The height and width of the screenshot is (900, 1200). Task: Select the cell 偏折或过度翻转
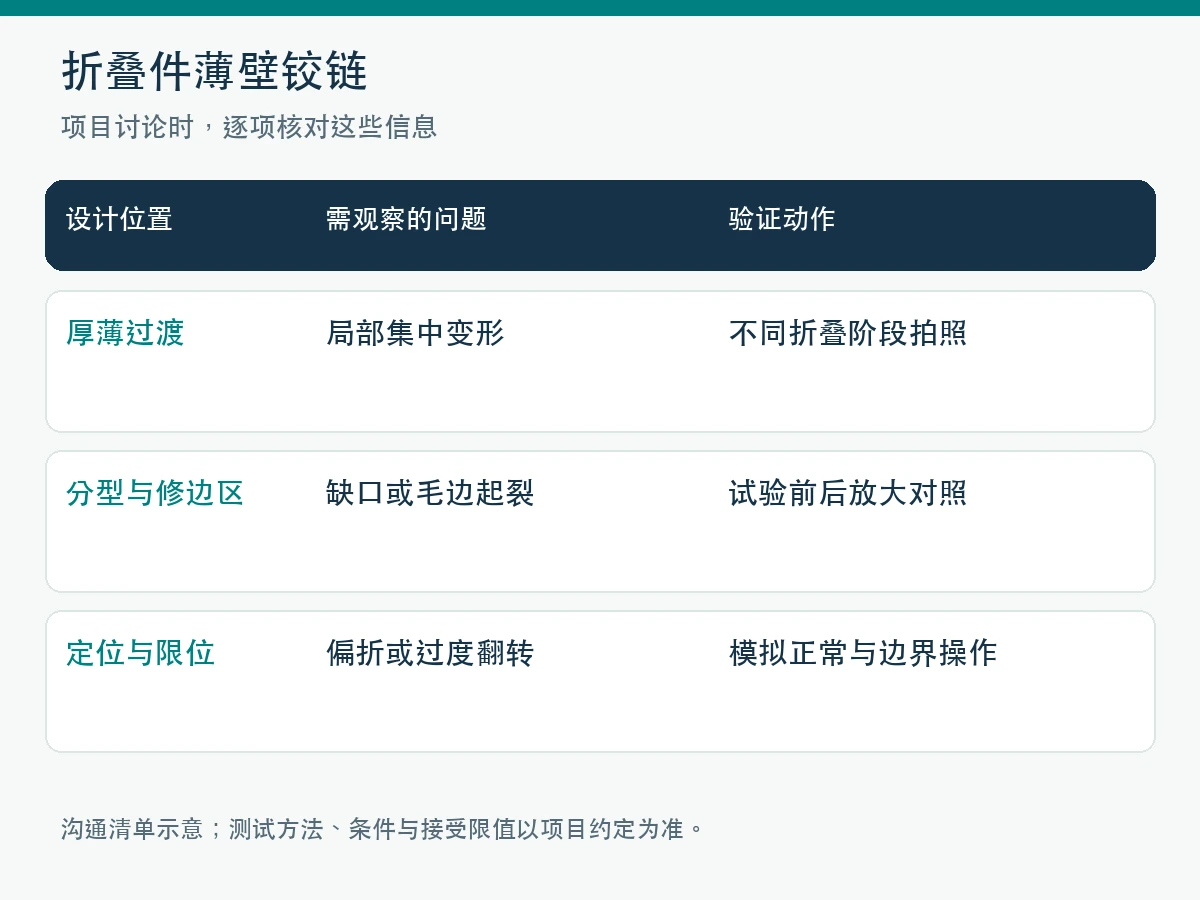pyautogui.click(x=430, y=653)
